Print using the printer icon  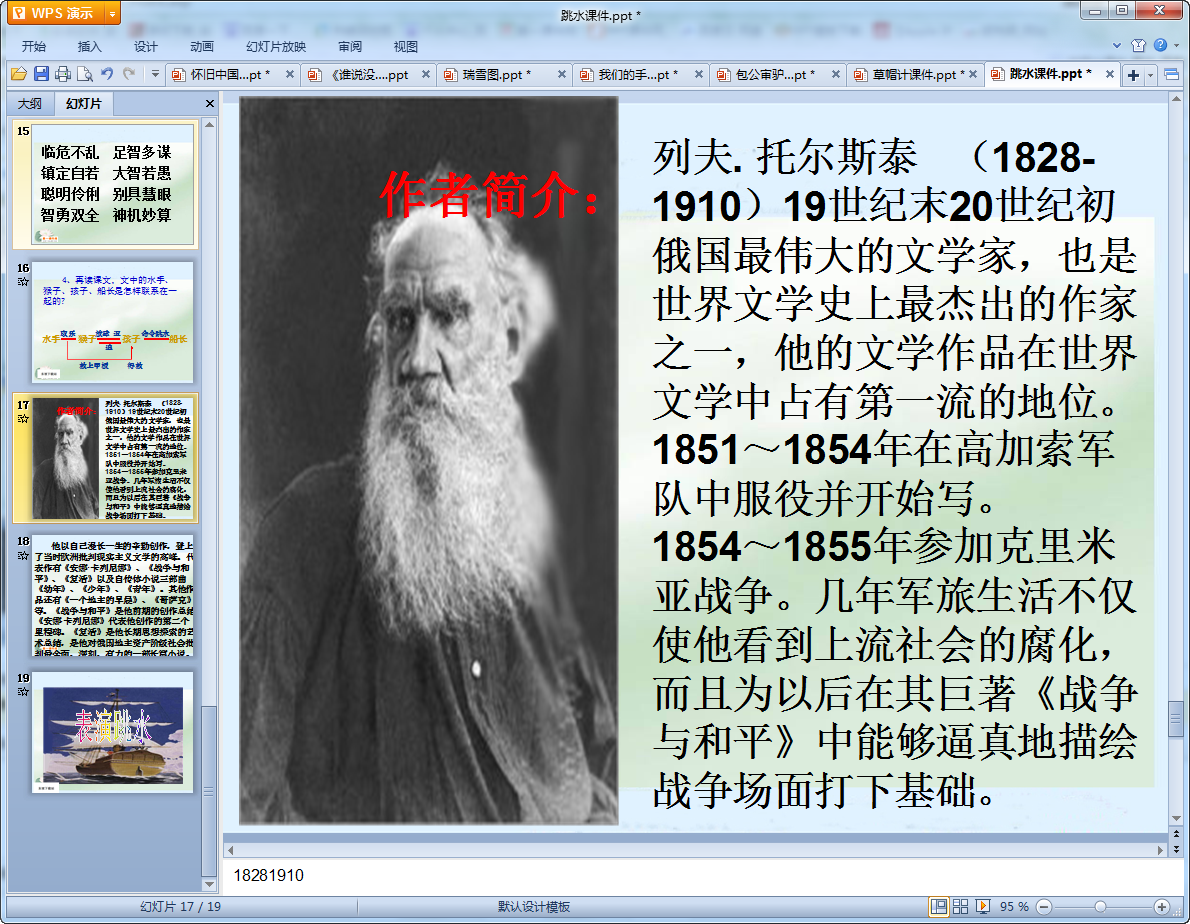tap(63, 74)
